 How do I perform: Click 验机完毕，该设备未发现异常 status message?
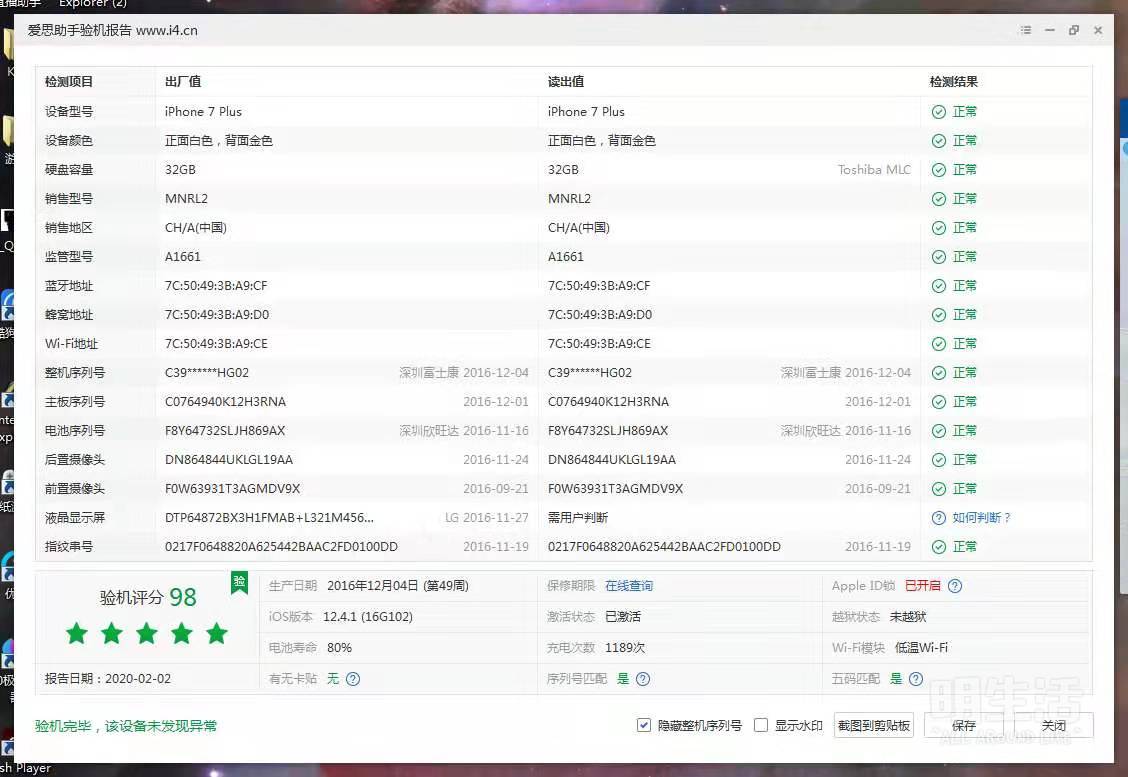126,726
